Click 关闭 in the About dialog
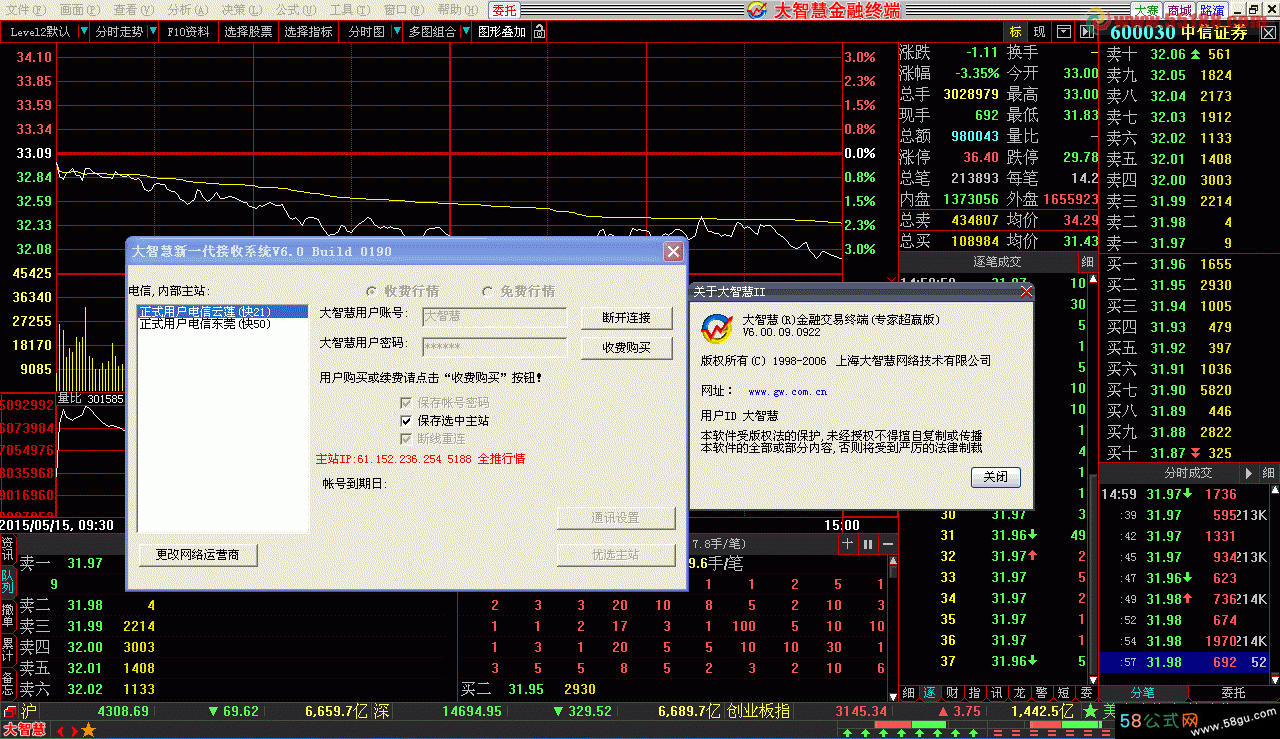The width and height of the screenshot is (1280, 739). pyautogui.click(x=995, y=477)
